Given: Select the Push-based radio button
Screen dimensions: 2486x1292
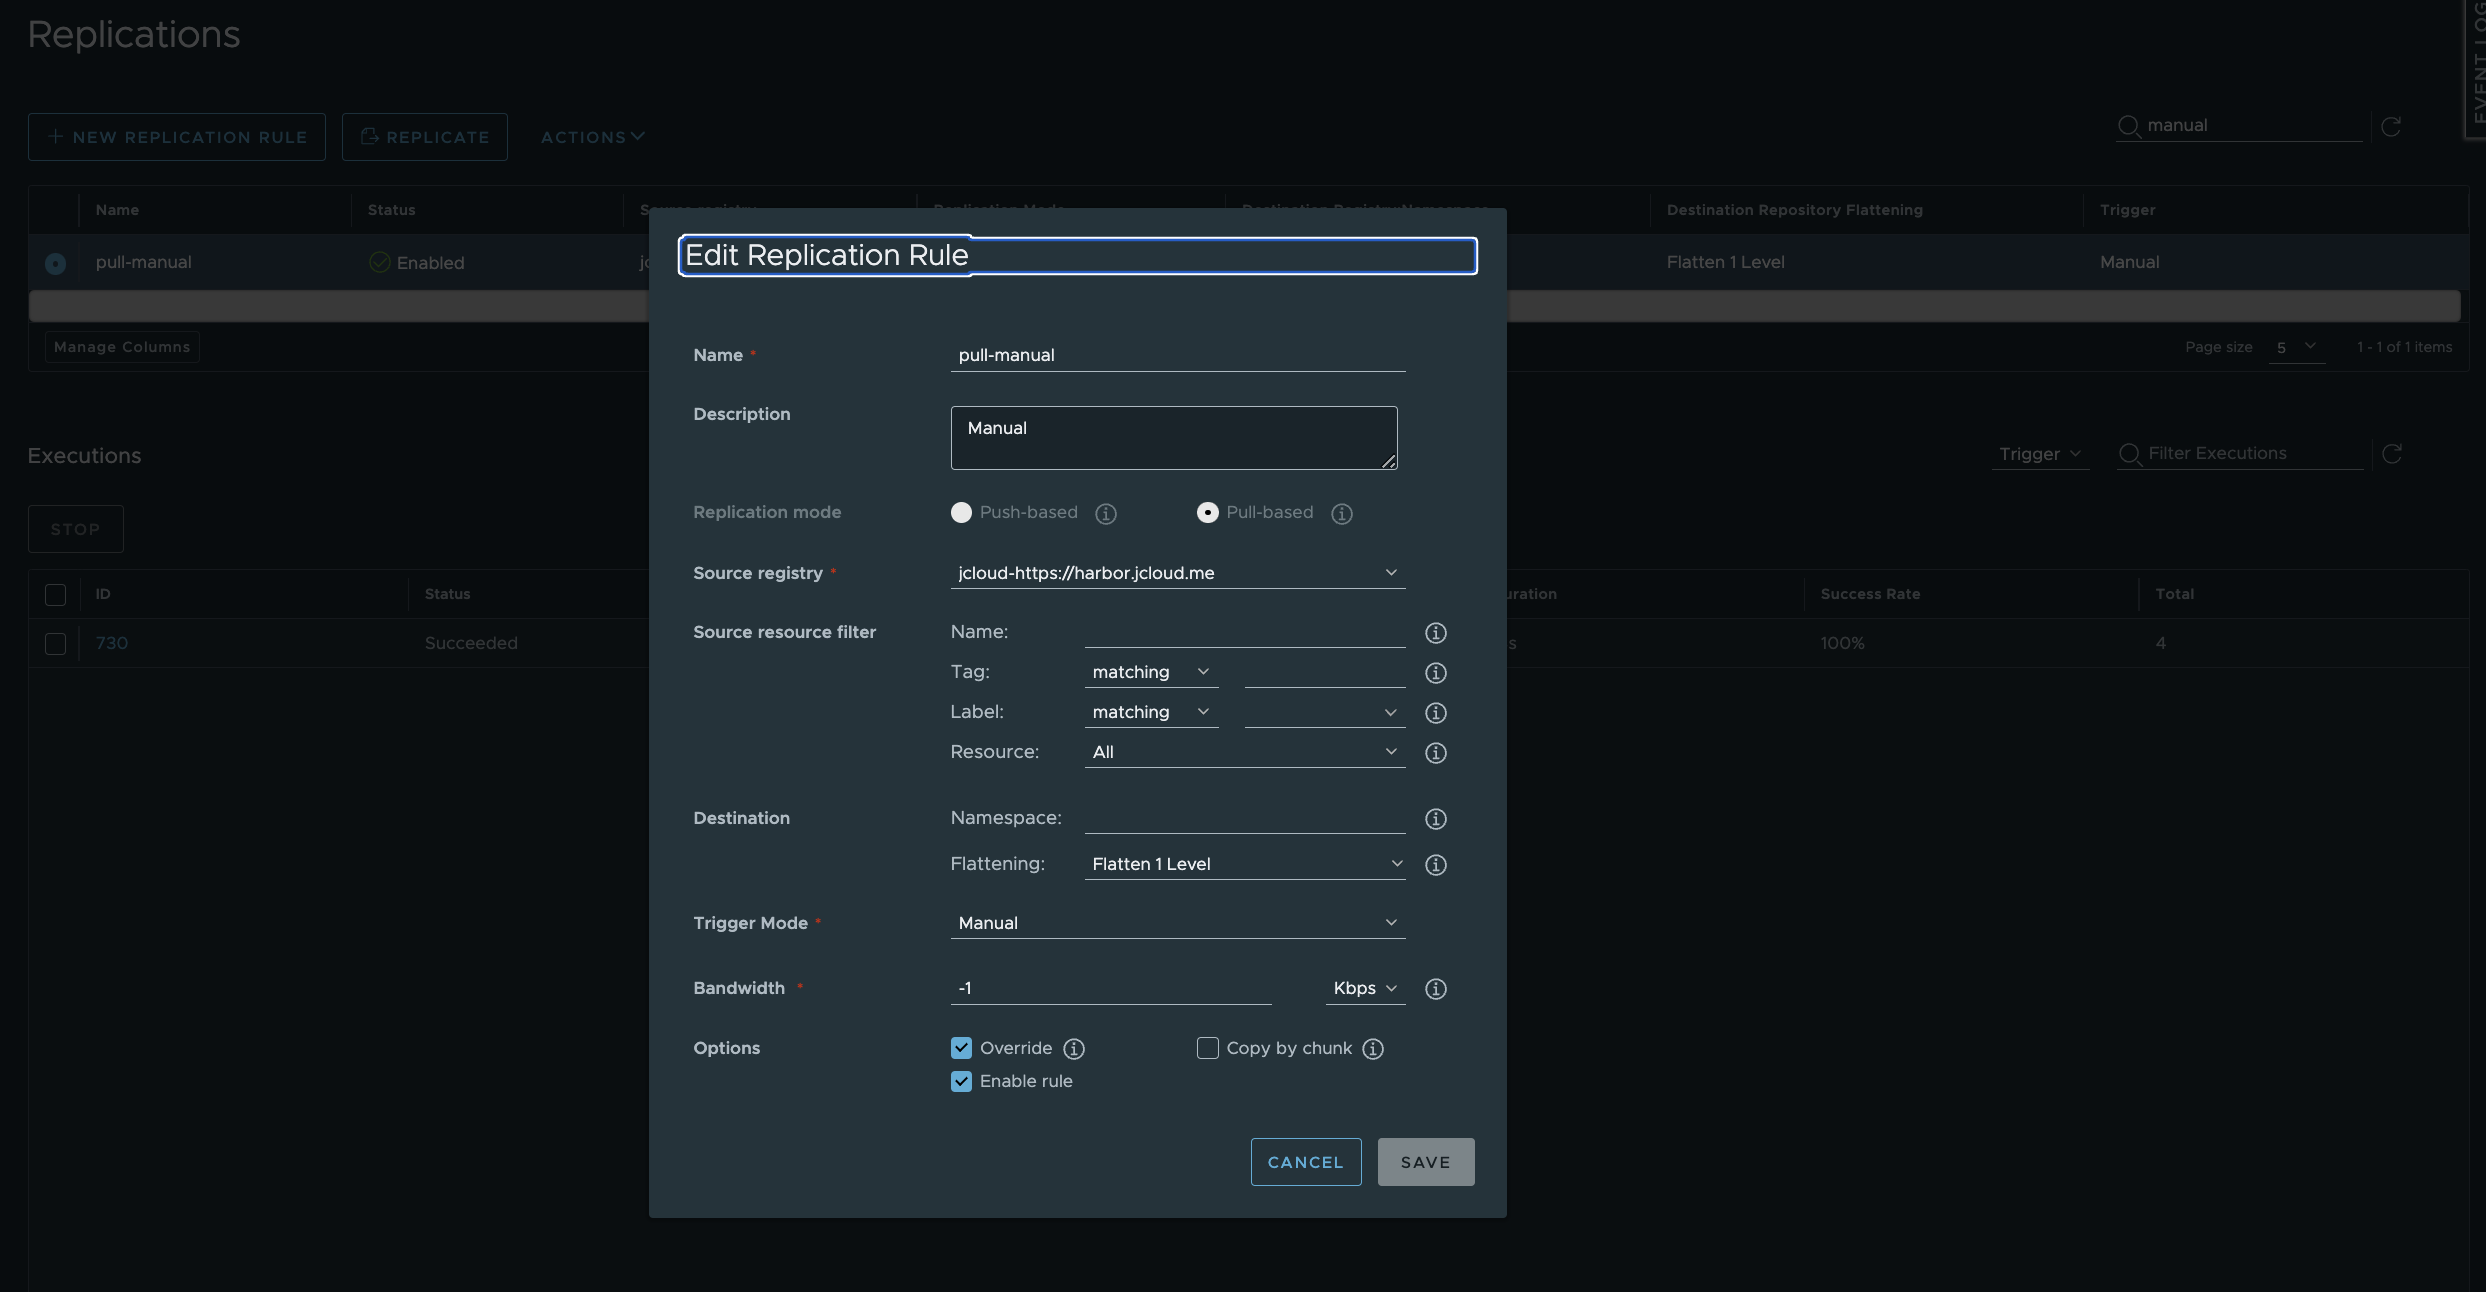Looking at the screenshot, I should pyautogui.click(x=961, y=512).
